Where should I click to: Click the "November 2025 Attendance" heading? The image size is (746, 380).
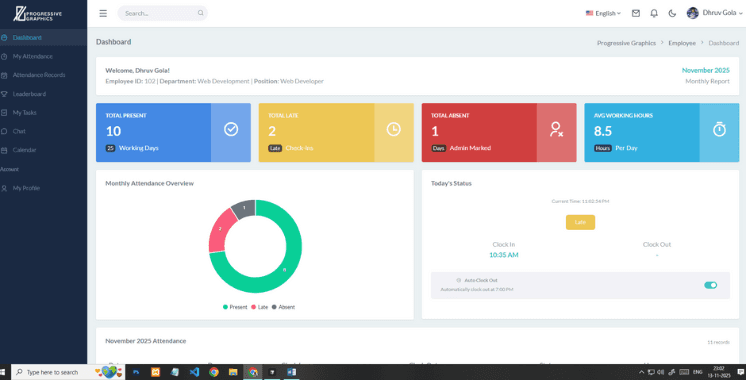146,341
